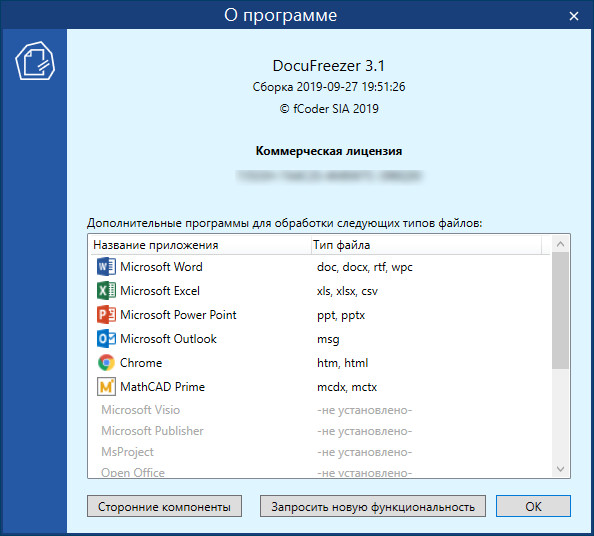Click the vertical scrollbar thumb
This screenshot has width=594, height=536.
tap(561, 310)
